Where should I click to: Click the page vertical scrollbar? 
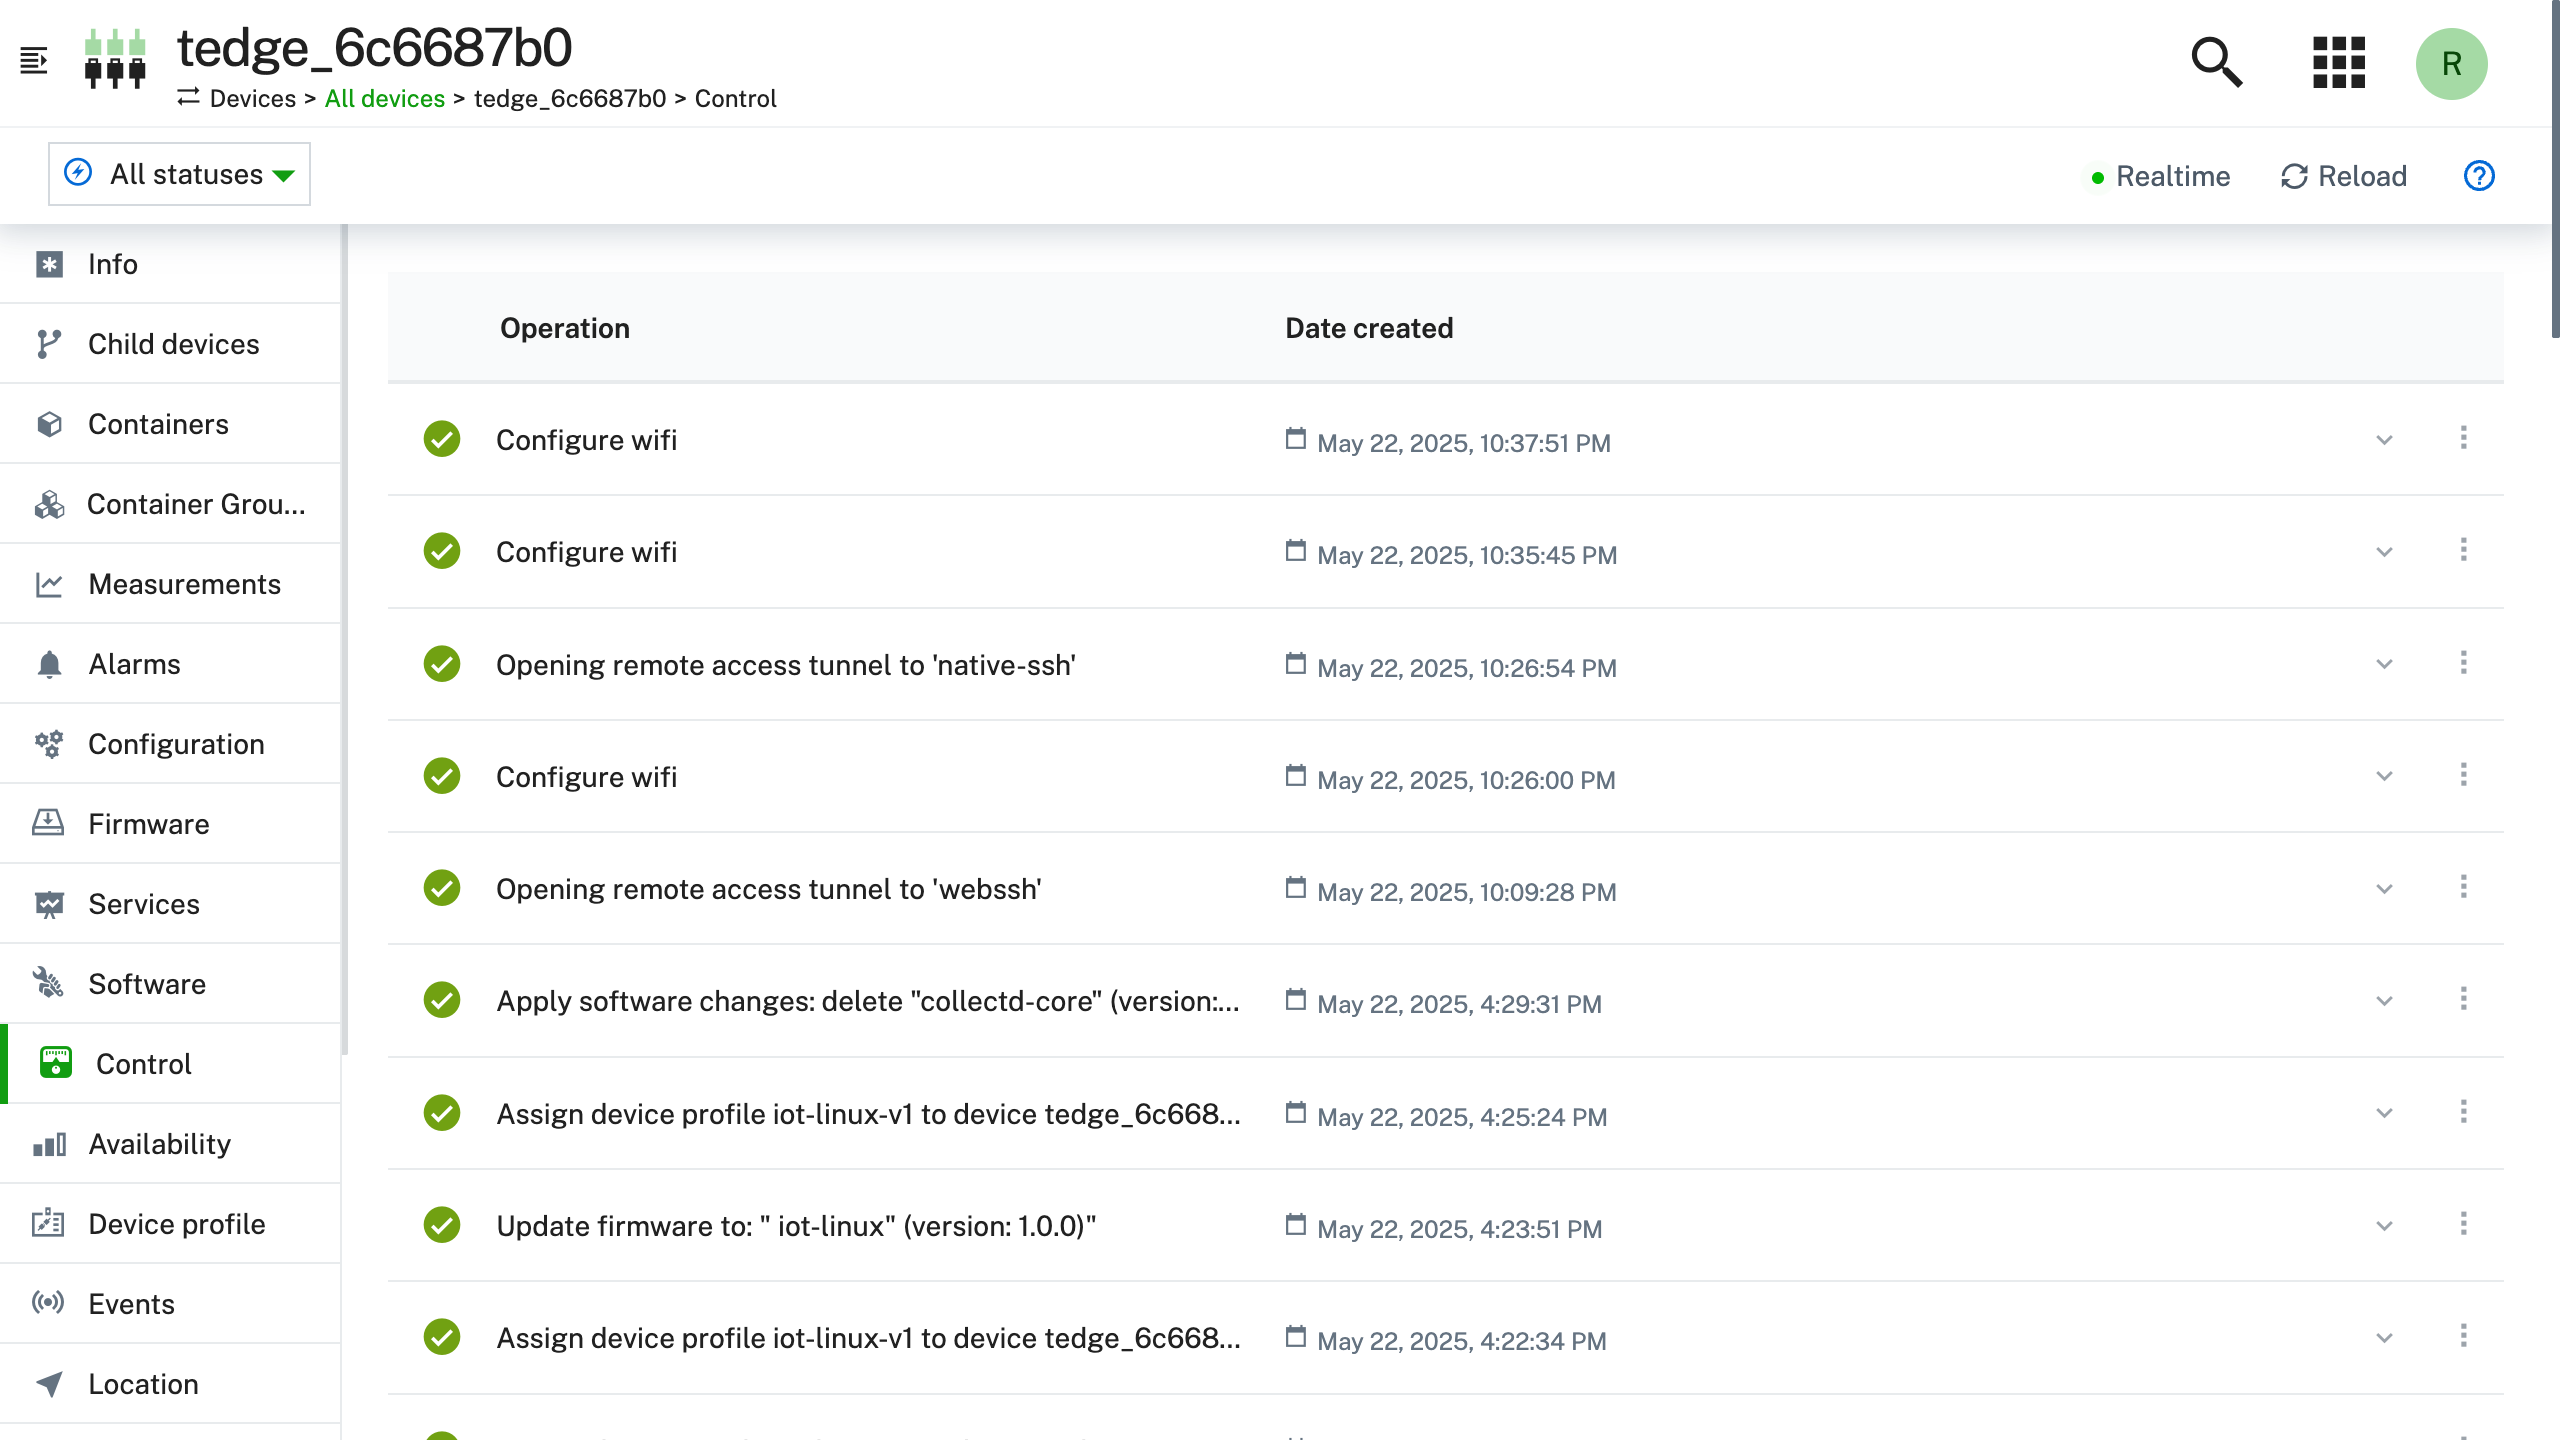click(2554, 170)
